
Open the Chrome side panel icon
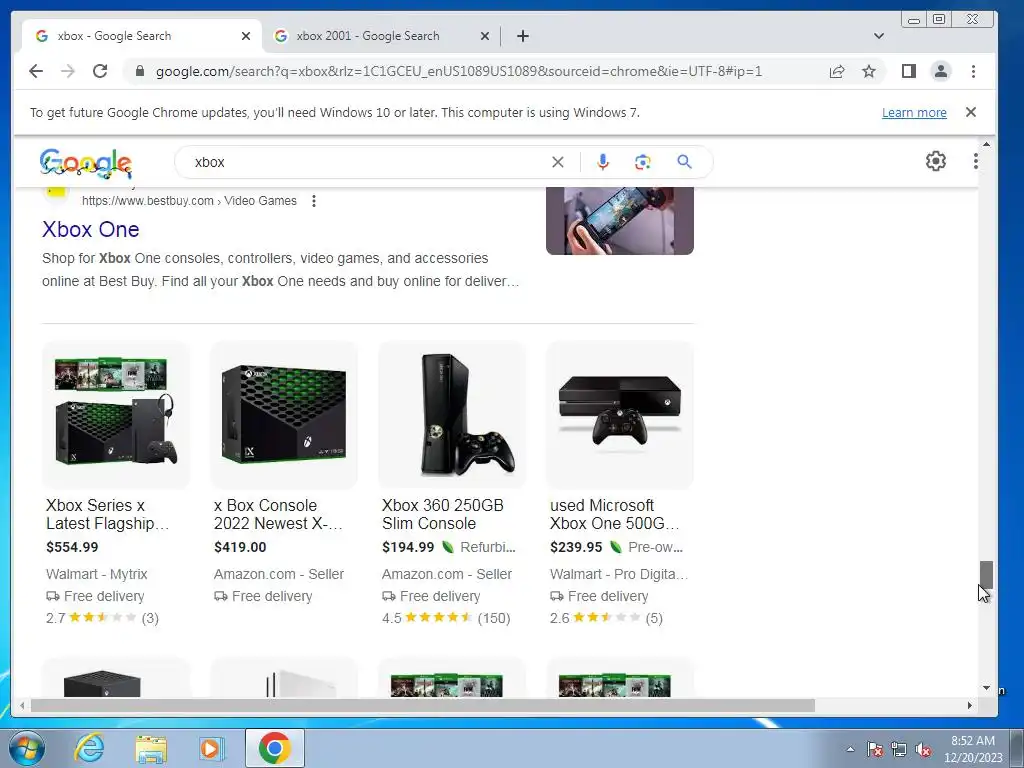click(x=908, y=71)
